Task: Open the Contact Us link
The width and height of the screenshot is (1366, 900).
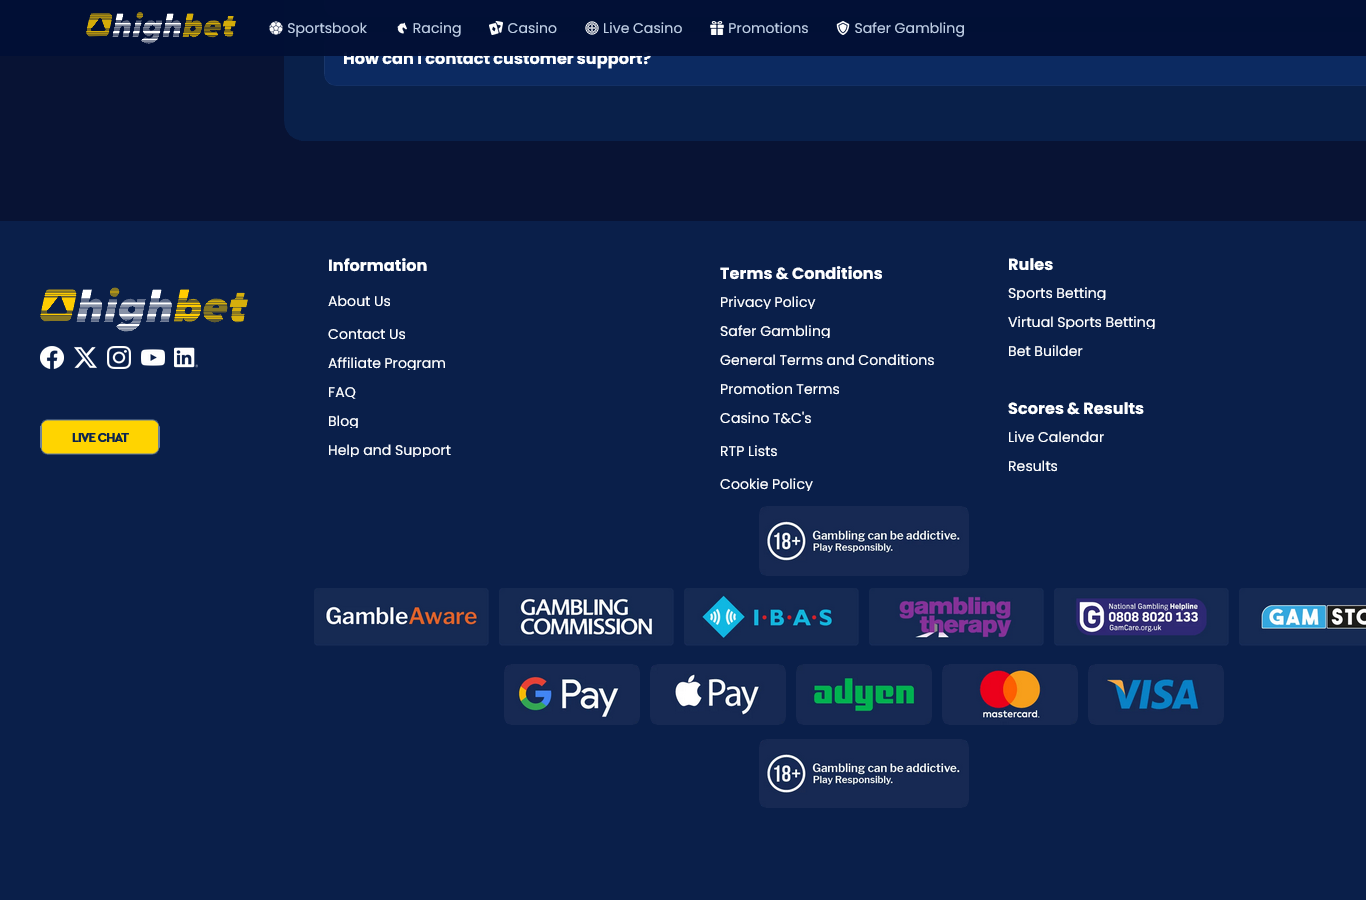Action: point(367,334)
